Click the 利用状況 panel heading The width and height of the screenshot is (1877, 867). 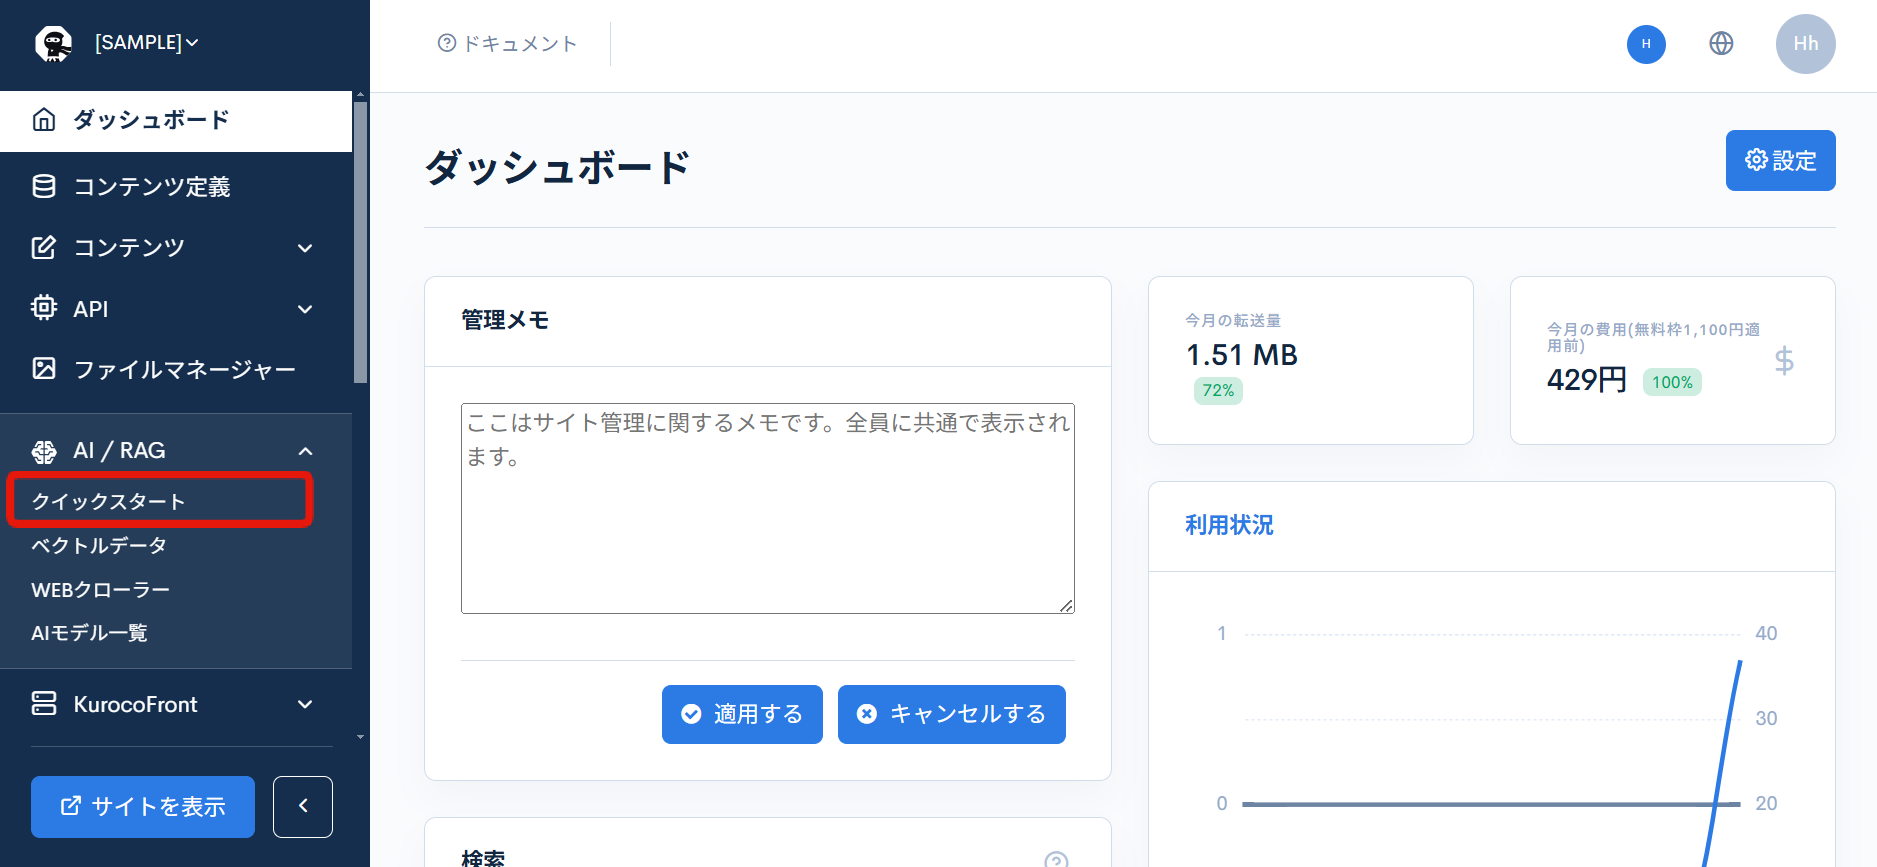(1229, 525)
